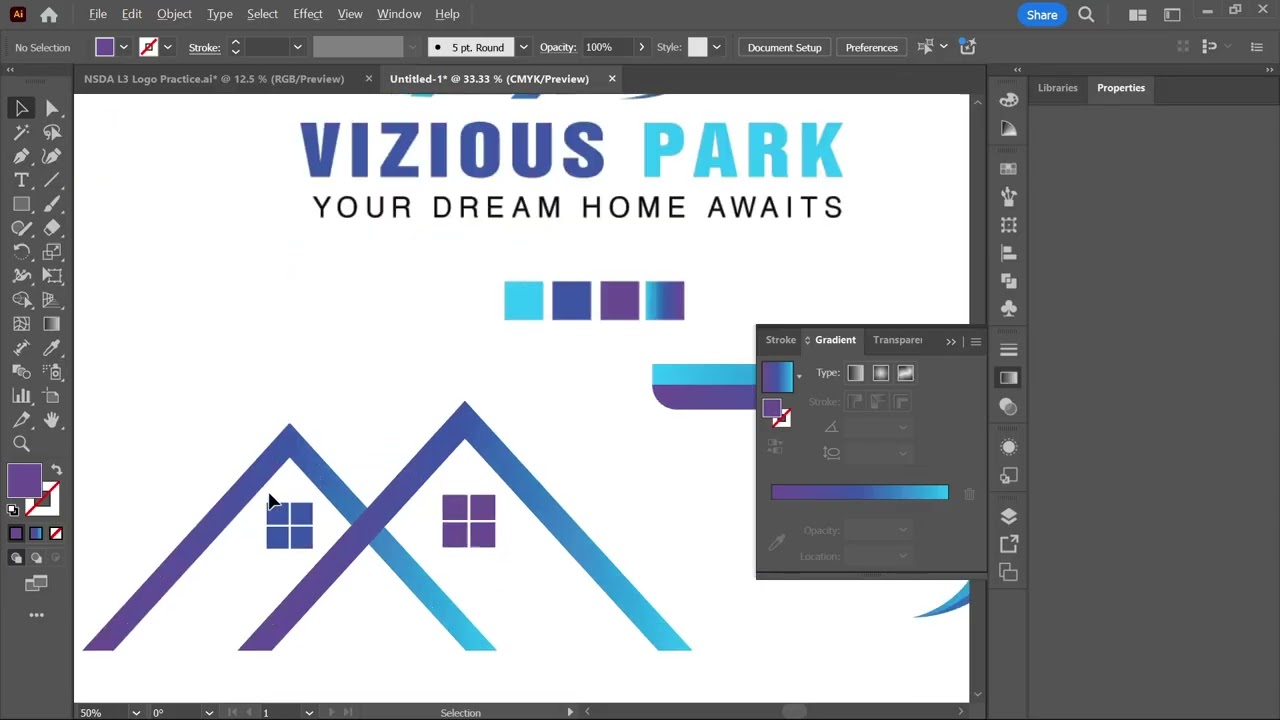Open zoom level 50% dropdown

click(136, 713)
